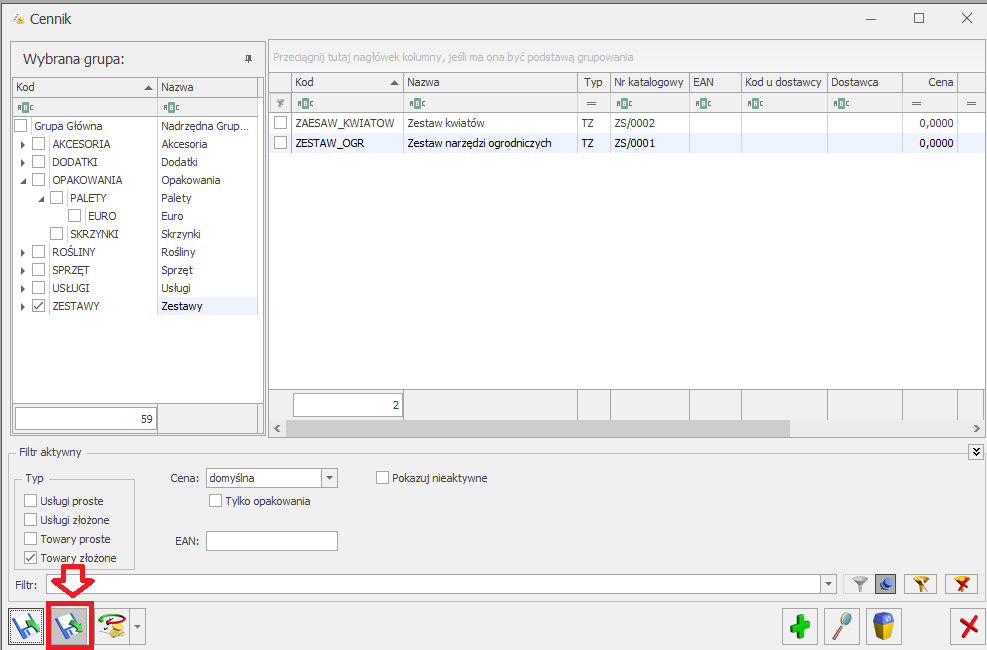The image size is (987, 650).
Task: Click the highlighted second save-arrow icon
Action: [71, 627]
